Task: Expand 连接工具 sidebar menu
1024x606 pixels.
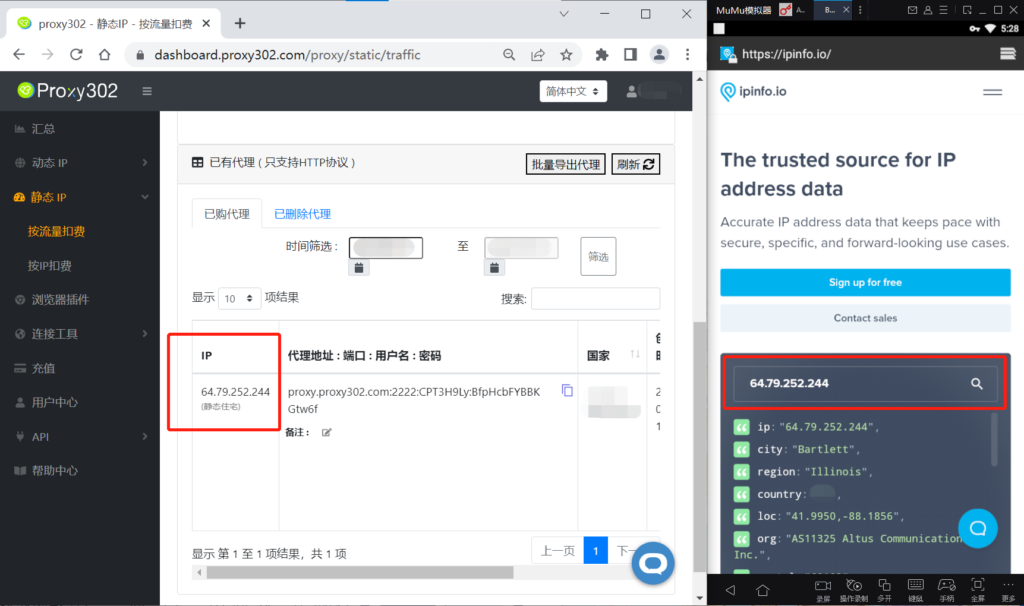Action: pos(80,334)
